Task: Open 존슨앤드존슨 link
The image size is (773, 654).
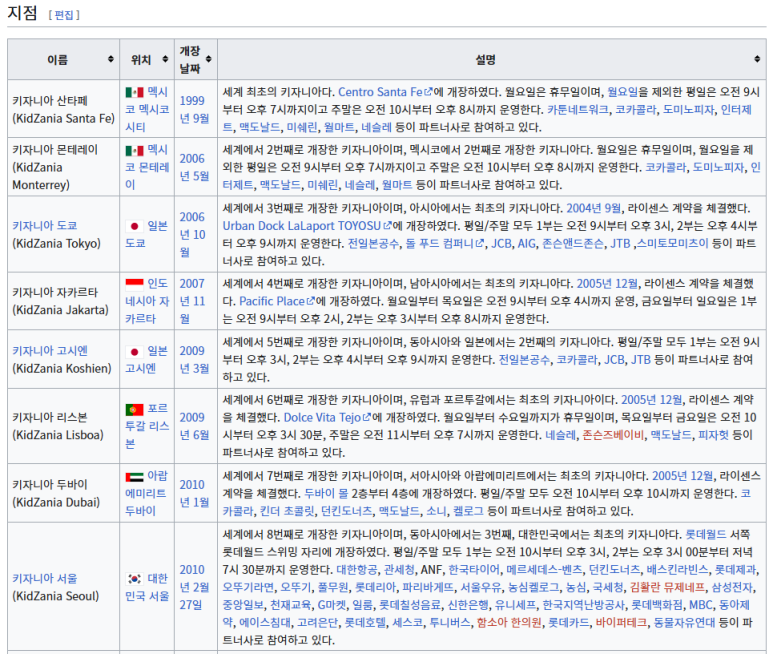Action: click(x=573, y=243)
